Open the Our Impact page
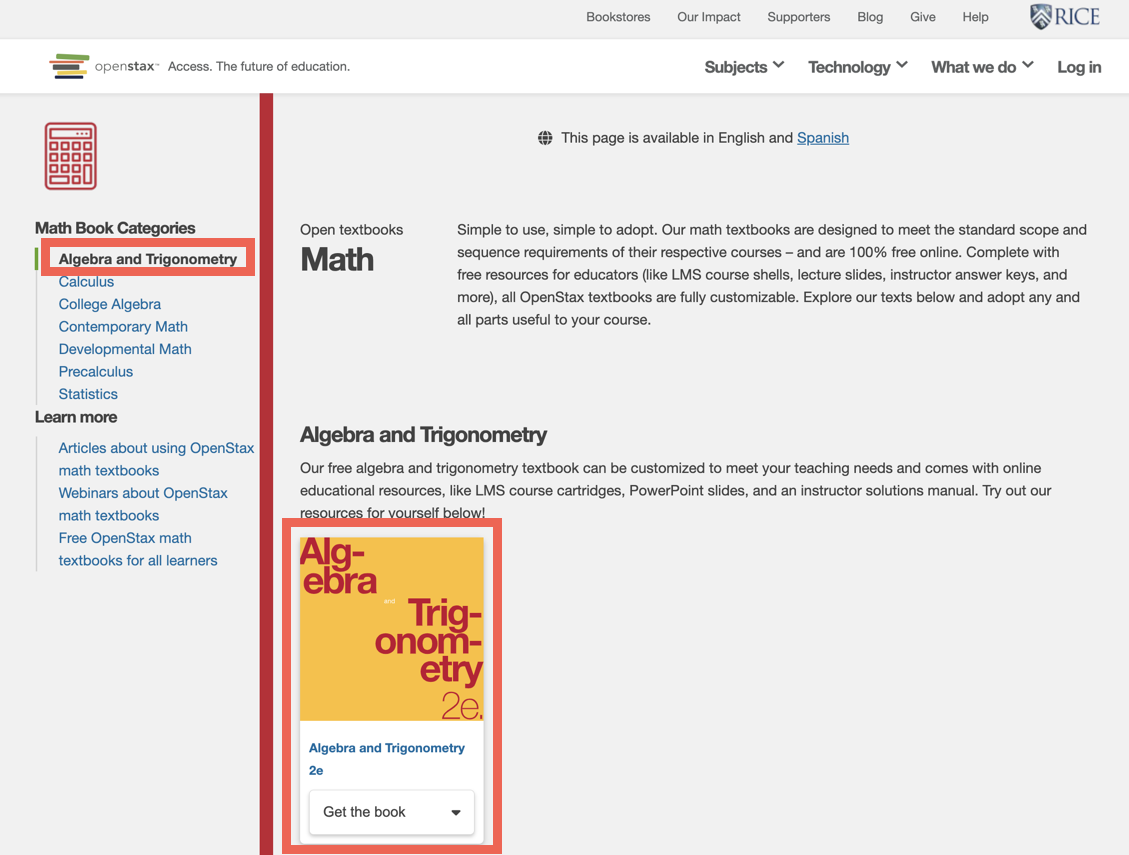Screen dimensions: 1129x855 [708, 17]
